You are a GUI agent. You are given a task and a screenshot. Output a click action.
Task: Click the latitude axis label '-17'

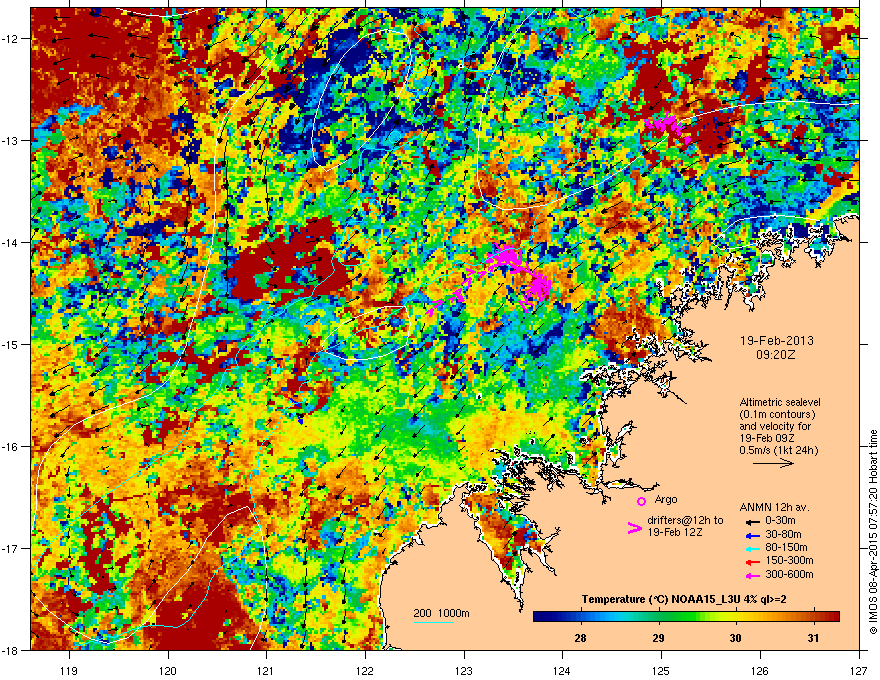(x=11, y=548)
